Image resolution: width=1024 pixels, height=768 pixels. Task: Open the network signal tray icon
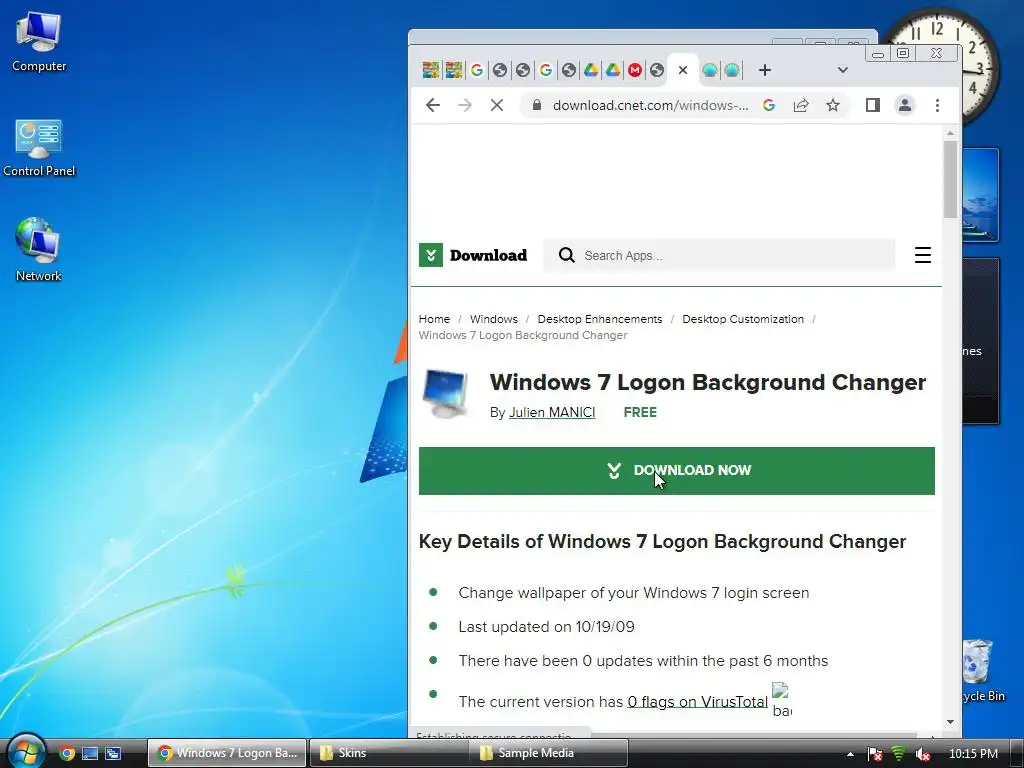(899, 754)
